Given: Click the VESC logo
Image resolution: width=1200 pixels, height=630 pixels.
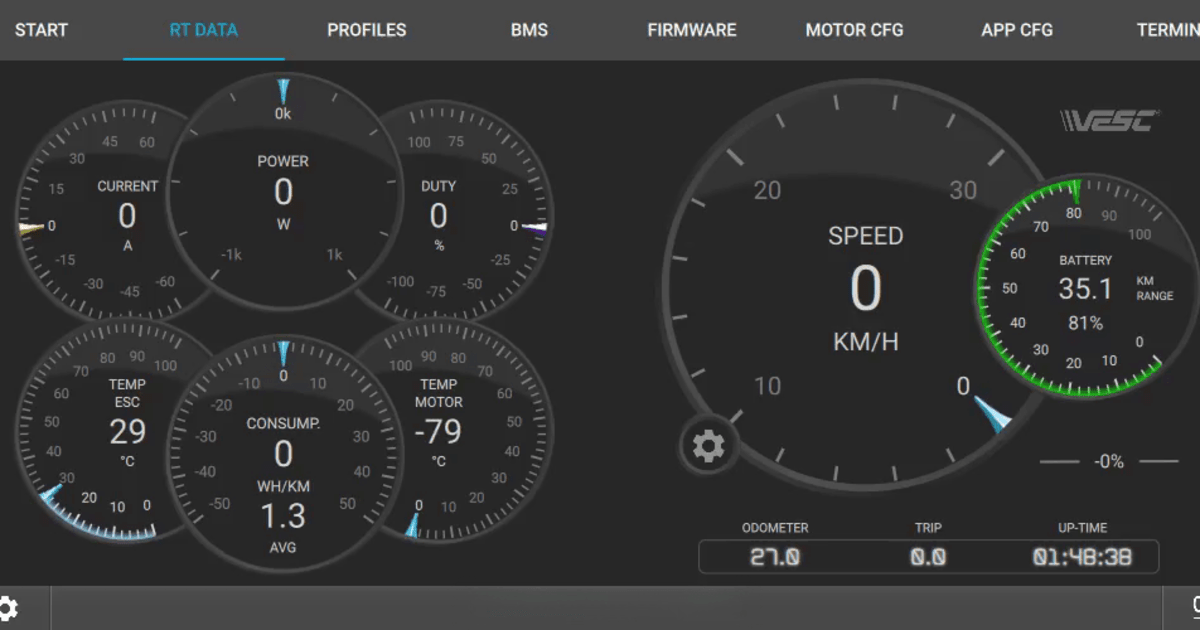Looking at the screenshot, I should click(1109, 121).
